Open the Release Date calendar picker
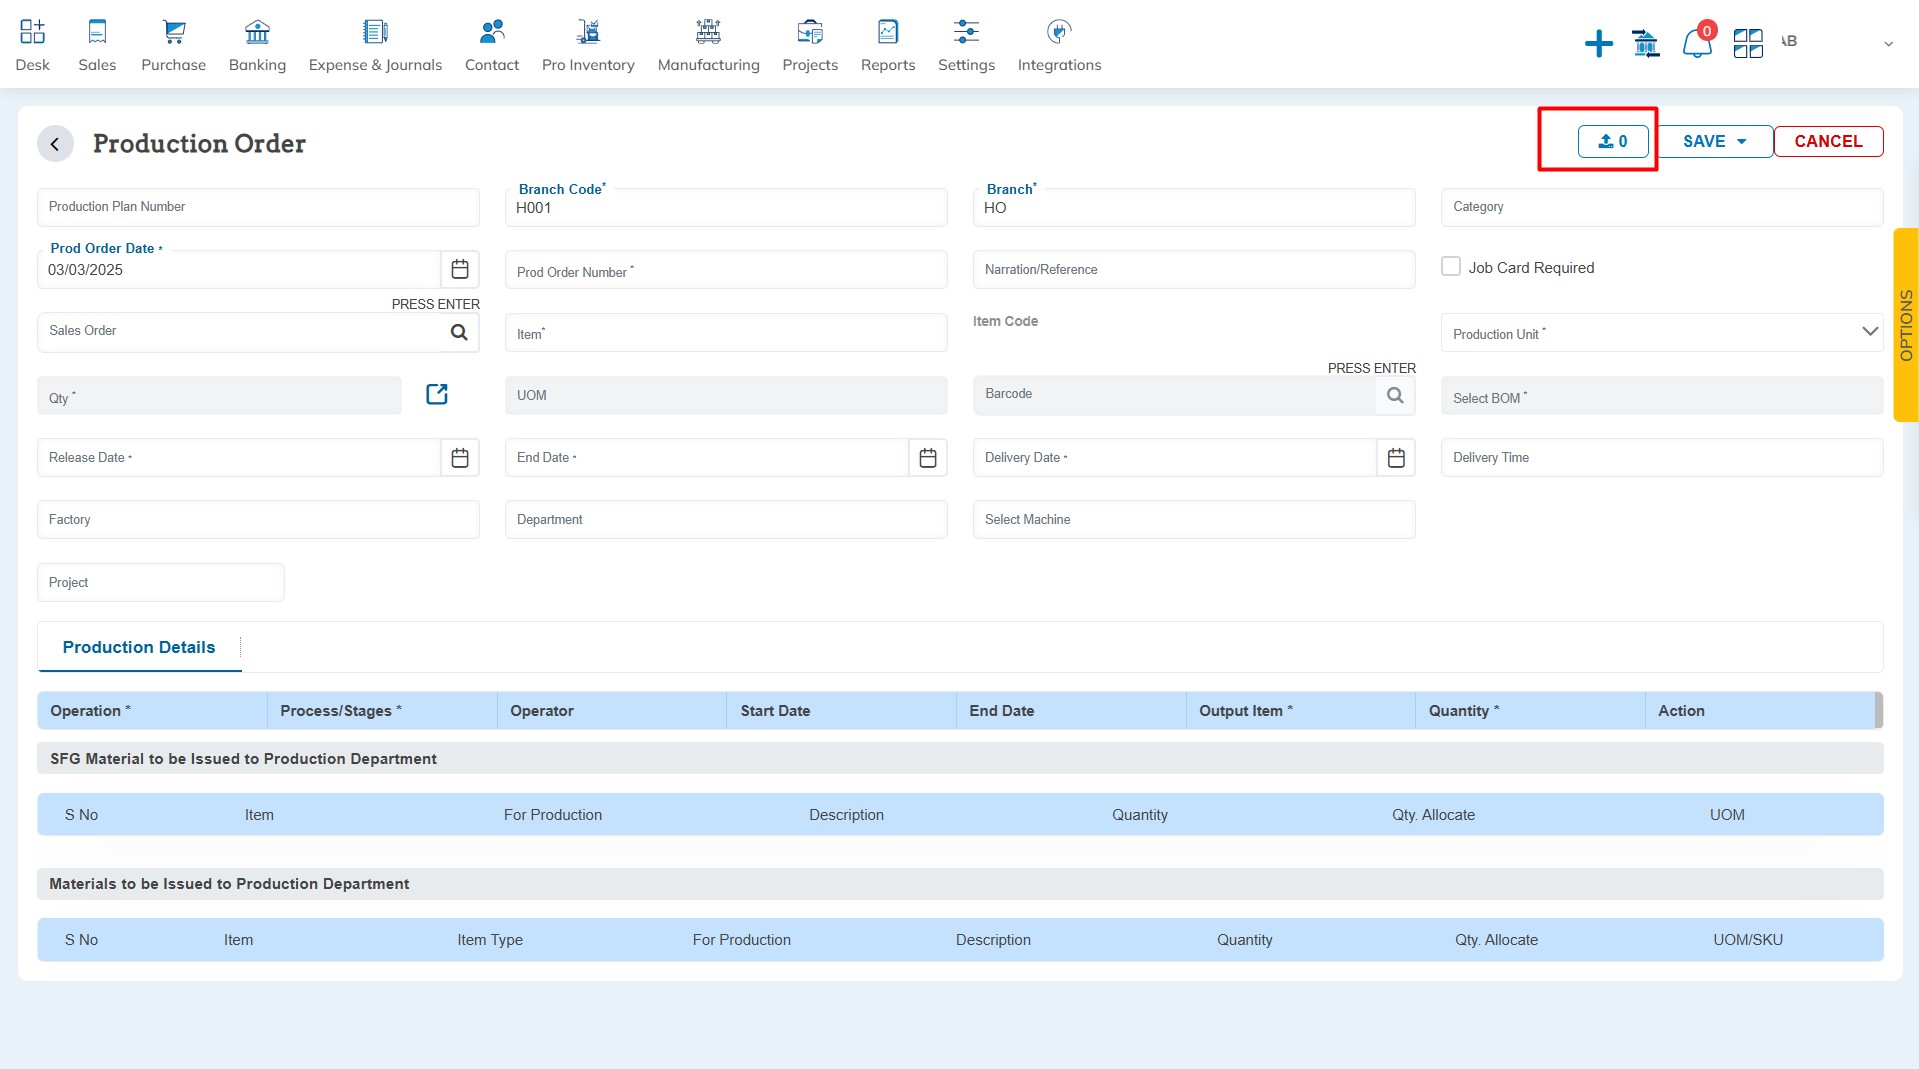This screenshot has height=1069, width=1919. tap(460, 457)
